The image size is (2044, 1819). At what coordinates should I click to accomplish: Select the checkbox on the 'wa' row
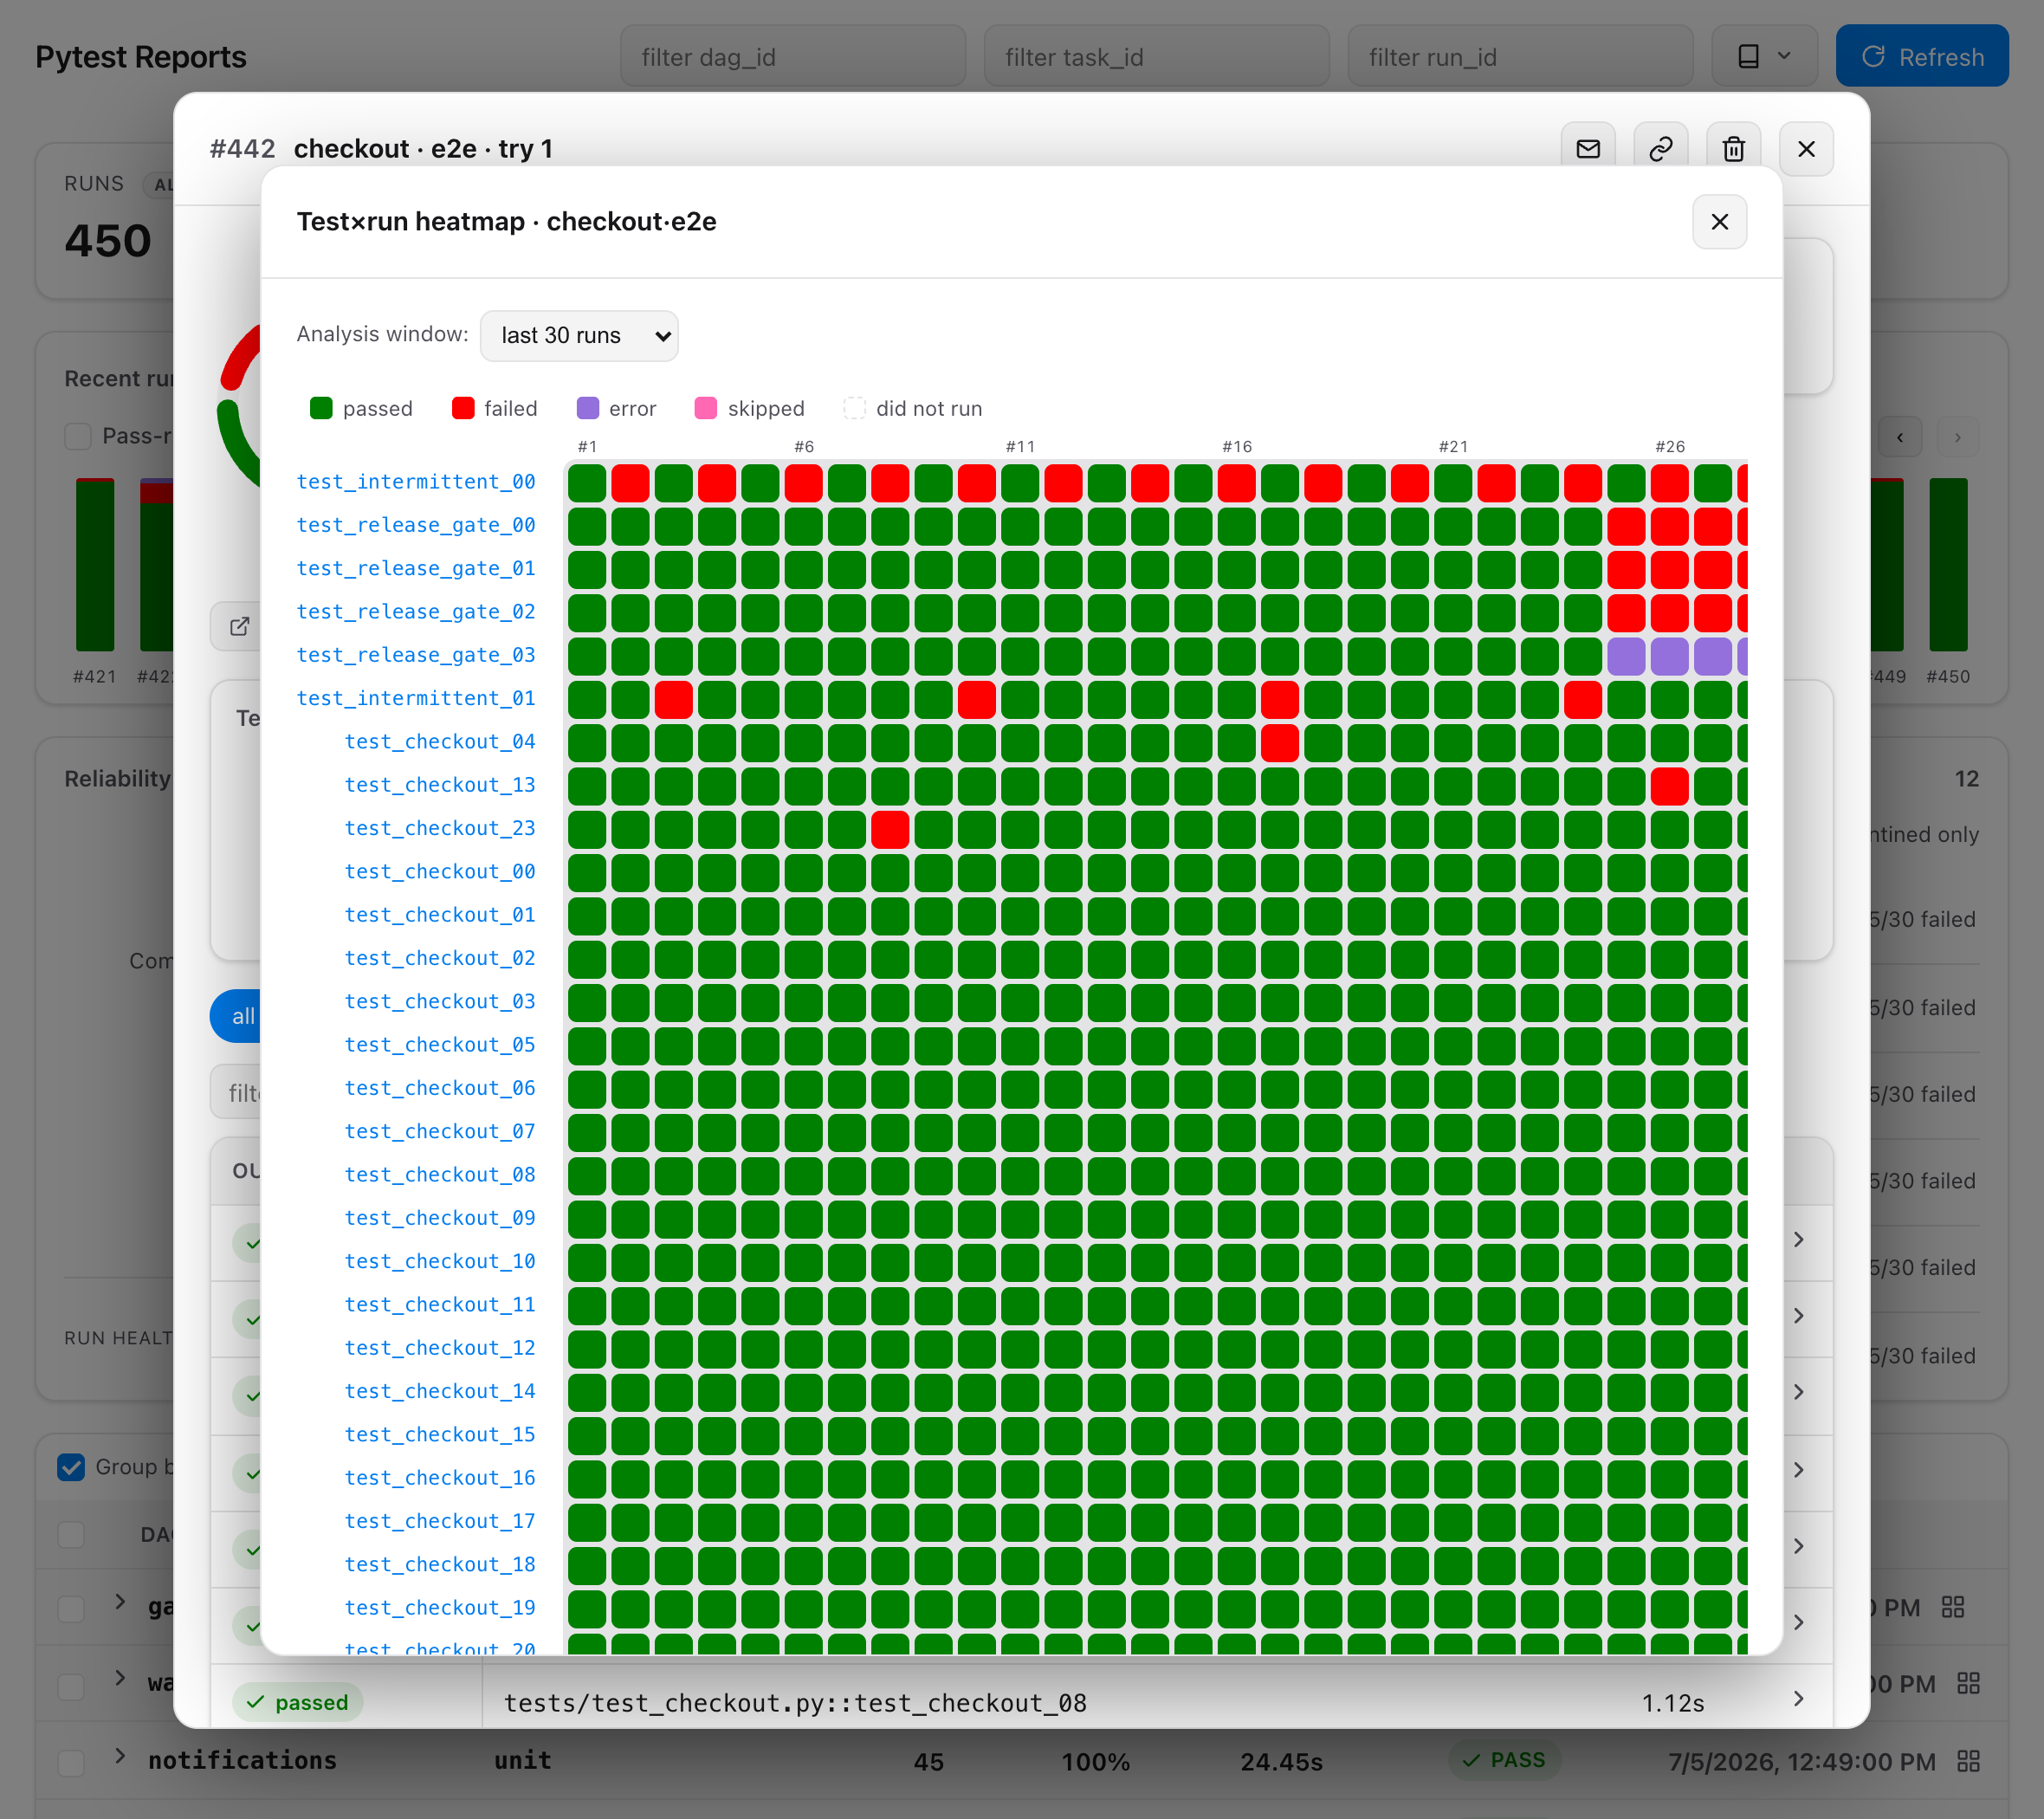71,1687
